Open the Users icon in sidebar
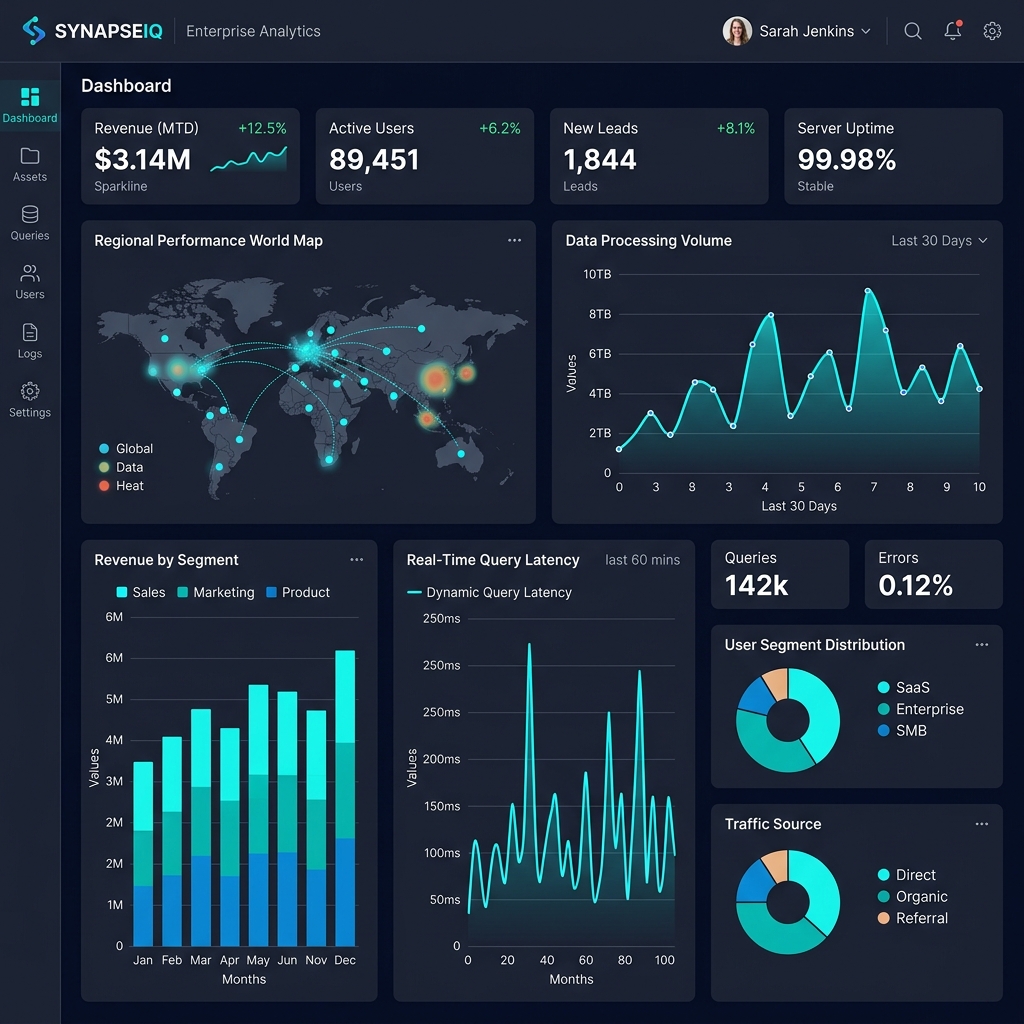This screenshot has width=1024, height=1024. [30, 274]
